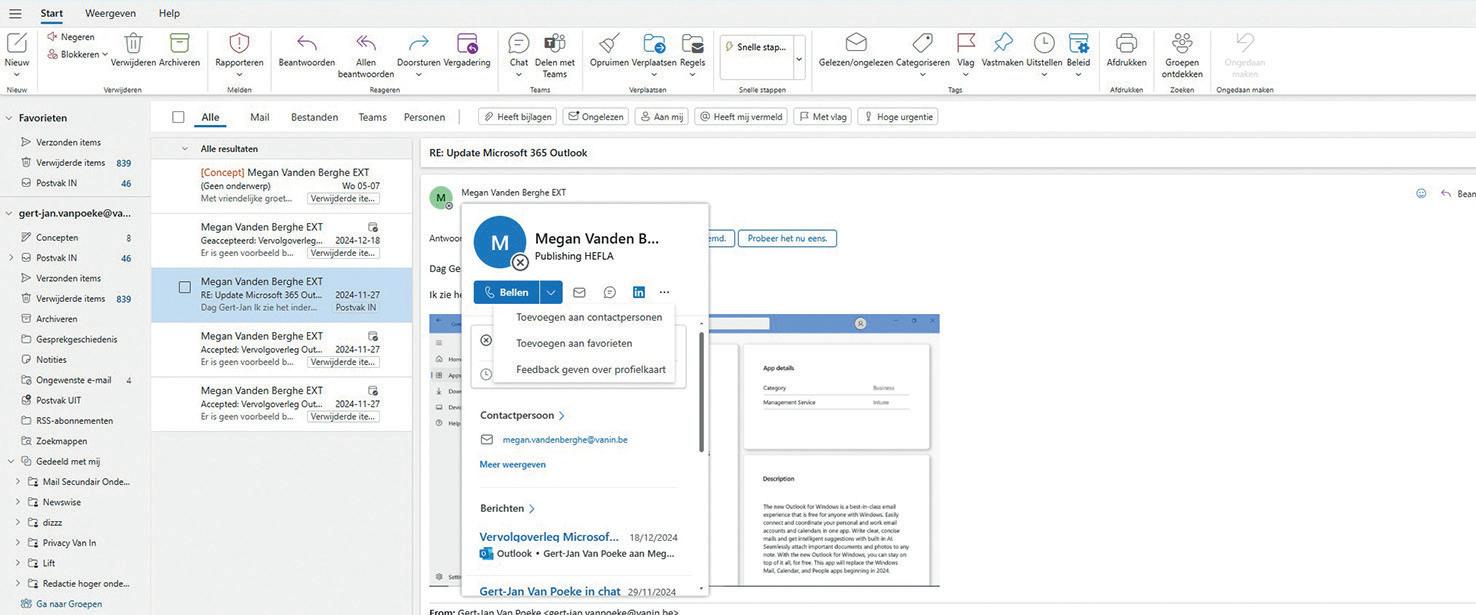The height and width of the screenshot is (615, 1476).
Task: Clean up the conversation with Opruimen
Action: [609, 43]
